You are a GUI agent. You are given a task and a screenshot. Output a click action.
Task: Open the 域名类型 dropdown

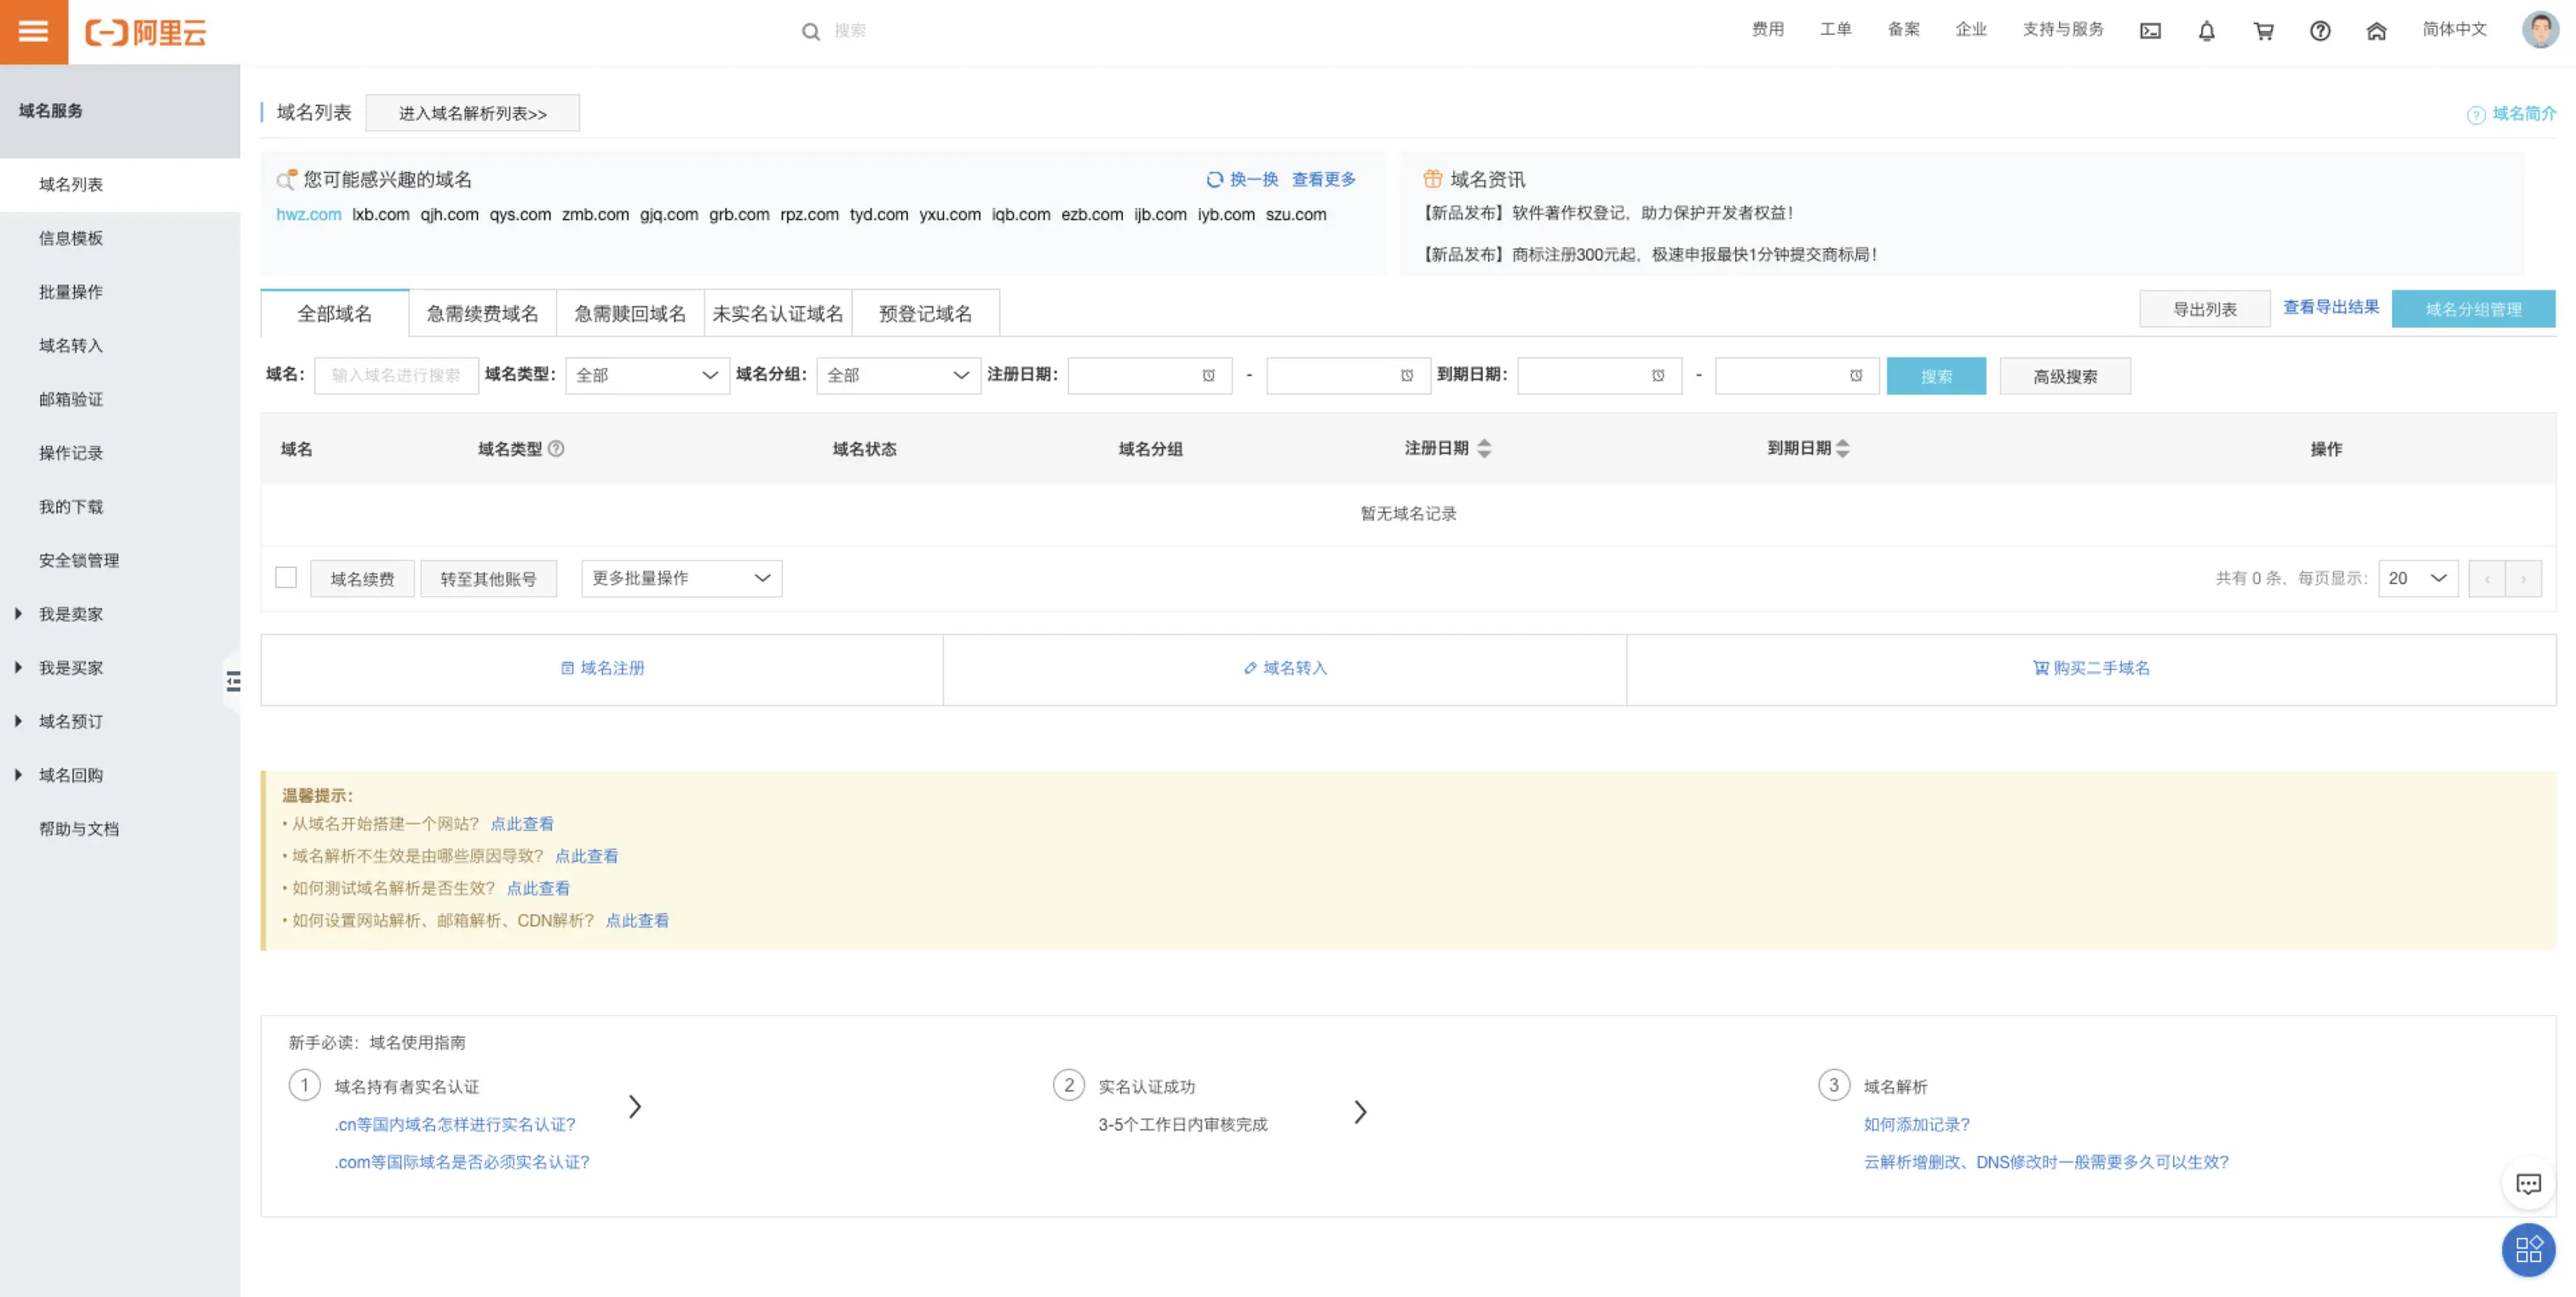point(647,376)
